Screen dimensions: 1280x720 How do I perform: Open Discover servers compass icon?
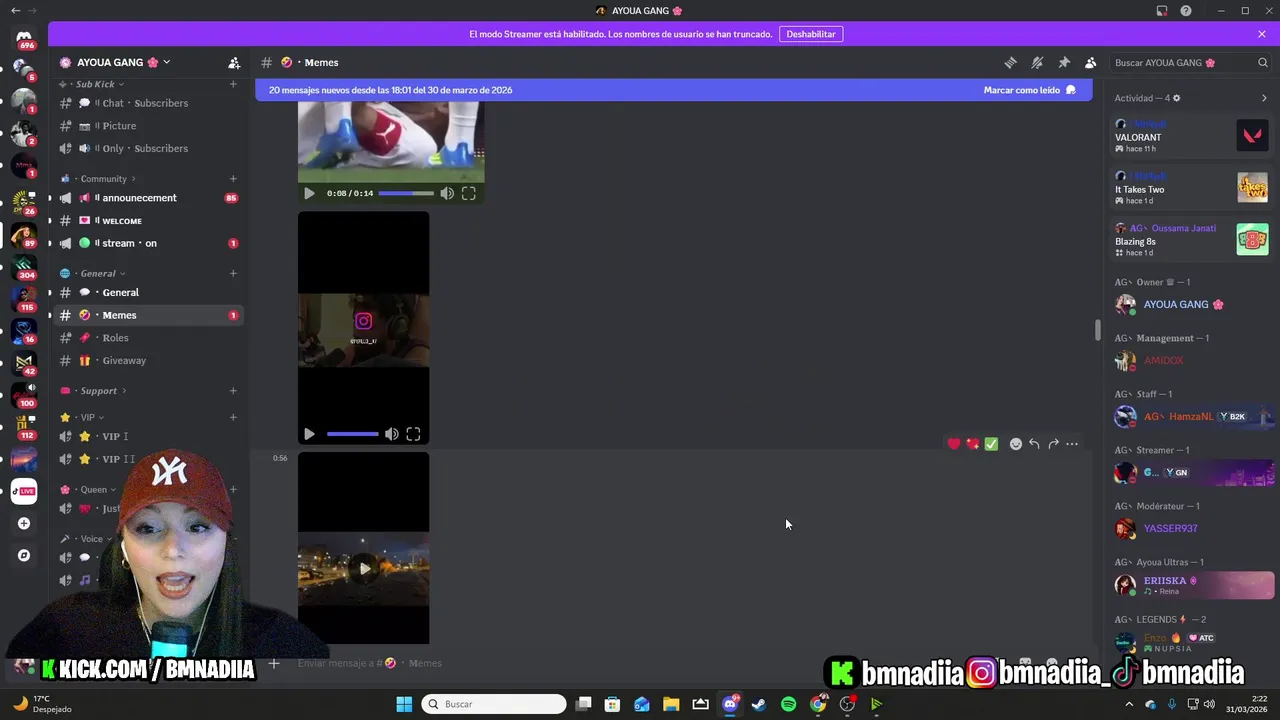click(x=24, y=555)
